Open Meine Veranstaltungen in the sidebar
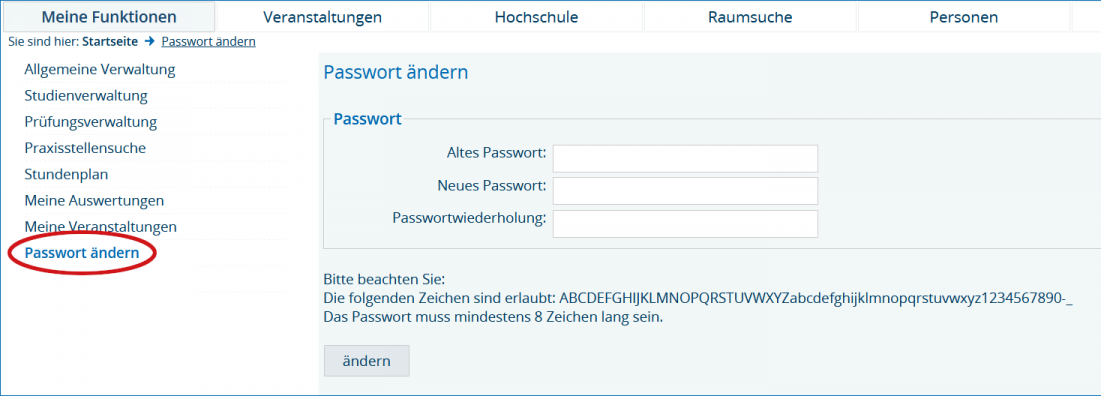The height and width of the screenshot is (396, 1101). pos(100,227)
